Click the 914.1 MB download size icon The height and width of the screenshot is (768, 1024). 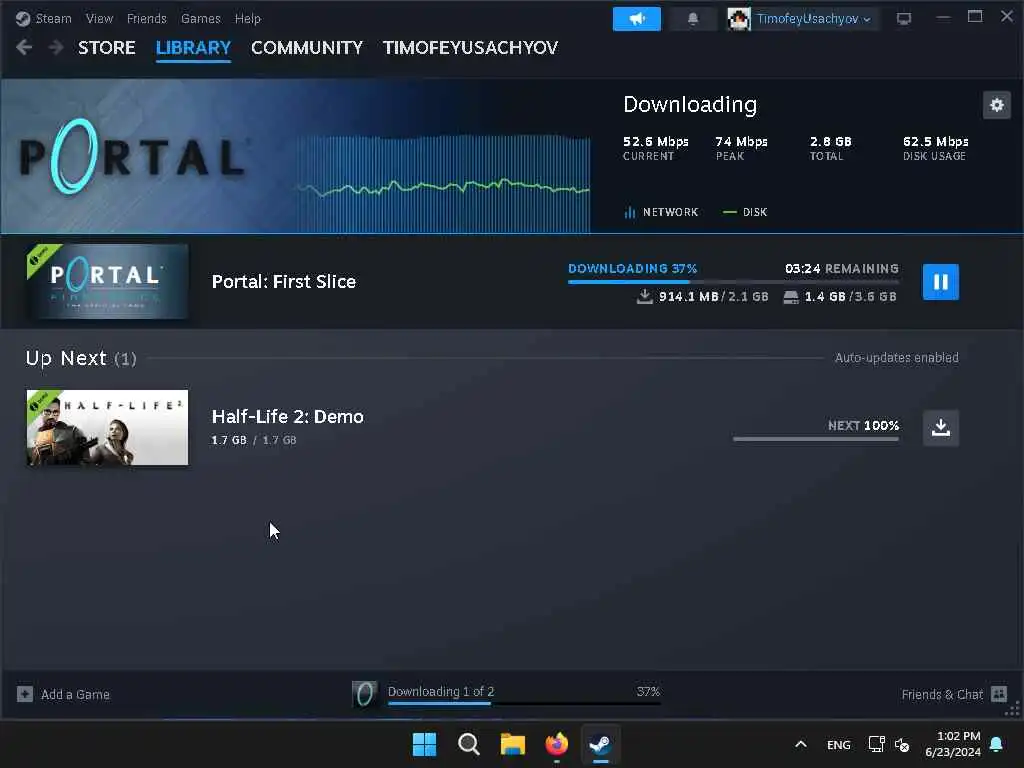[x=645, y=296]
